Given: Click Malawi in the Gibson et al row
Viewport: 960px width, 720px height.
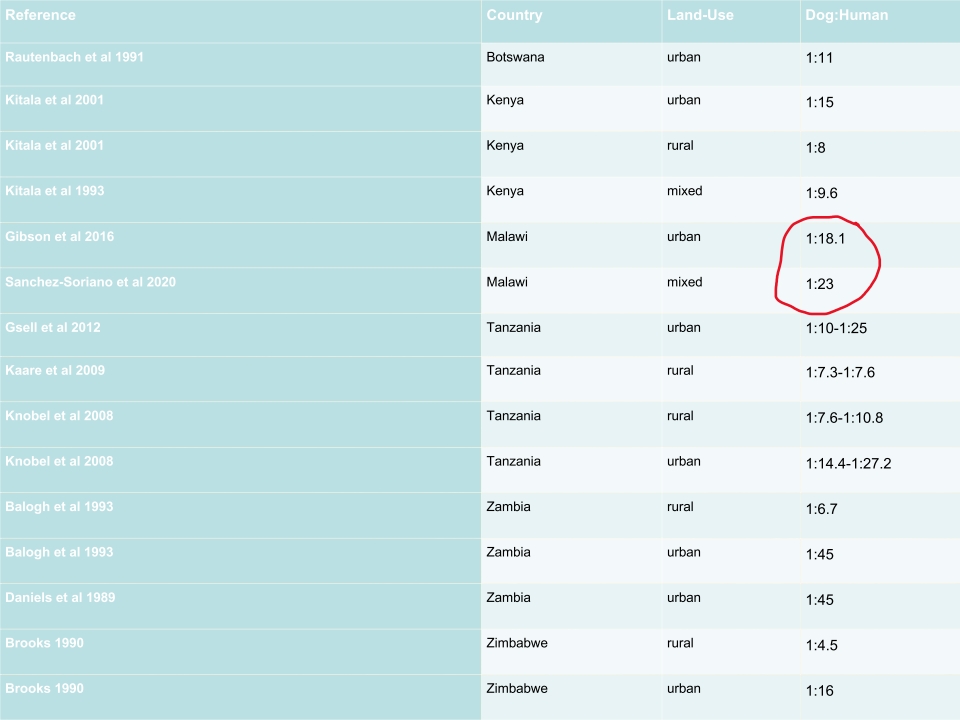Looking at the screenshot, I should (507, 236).
